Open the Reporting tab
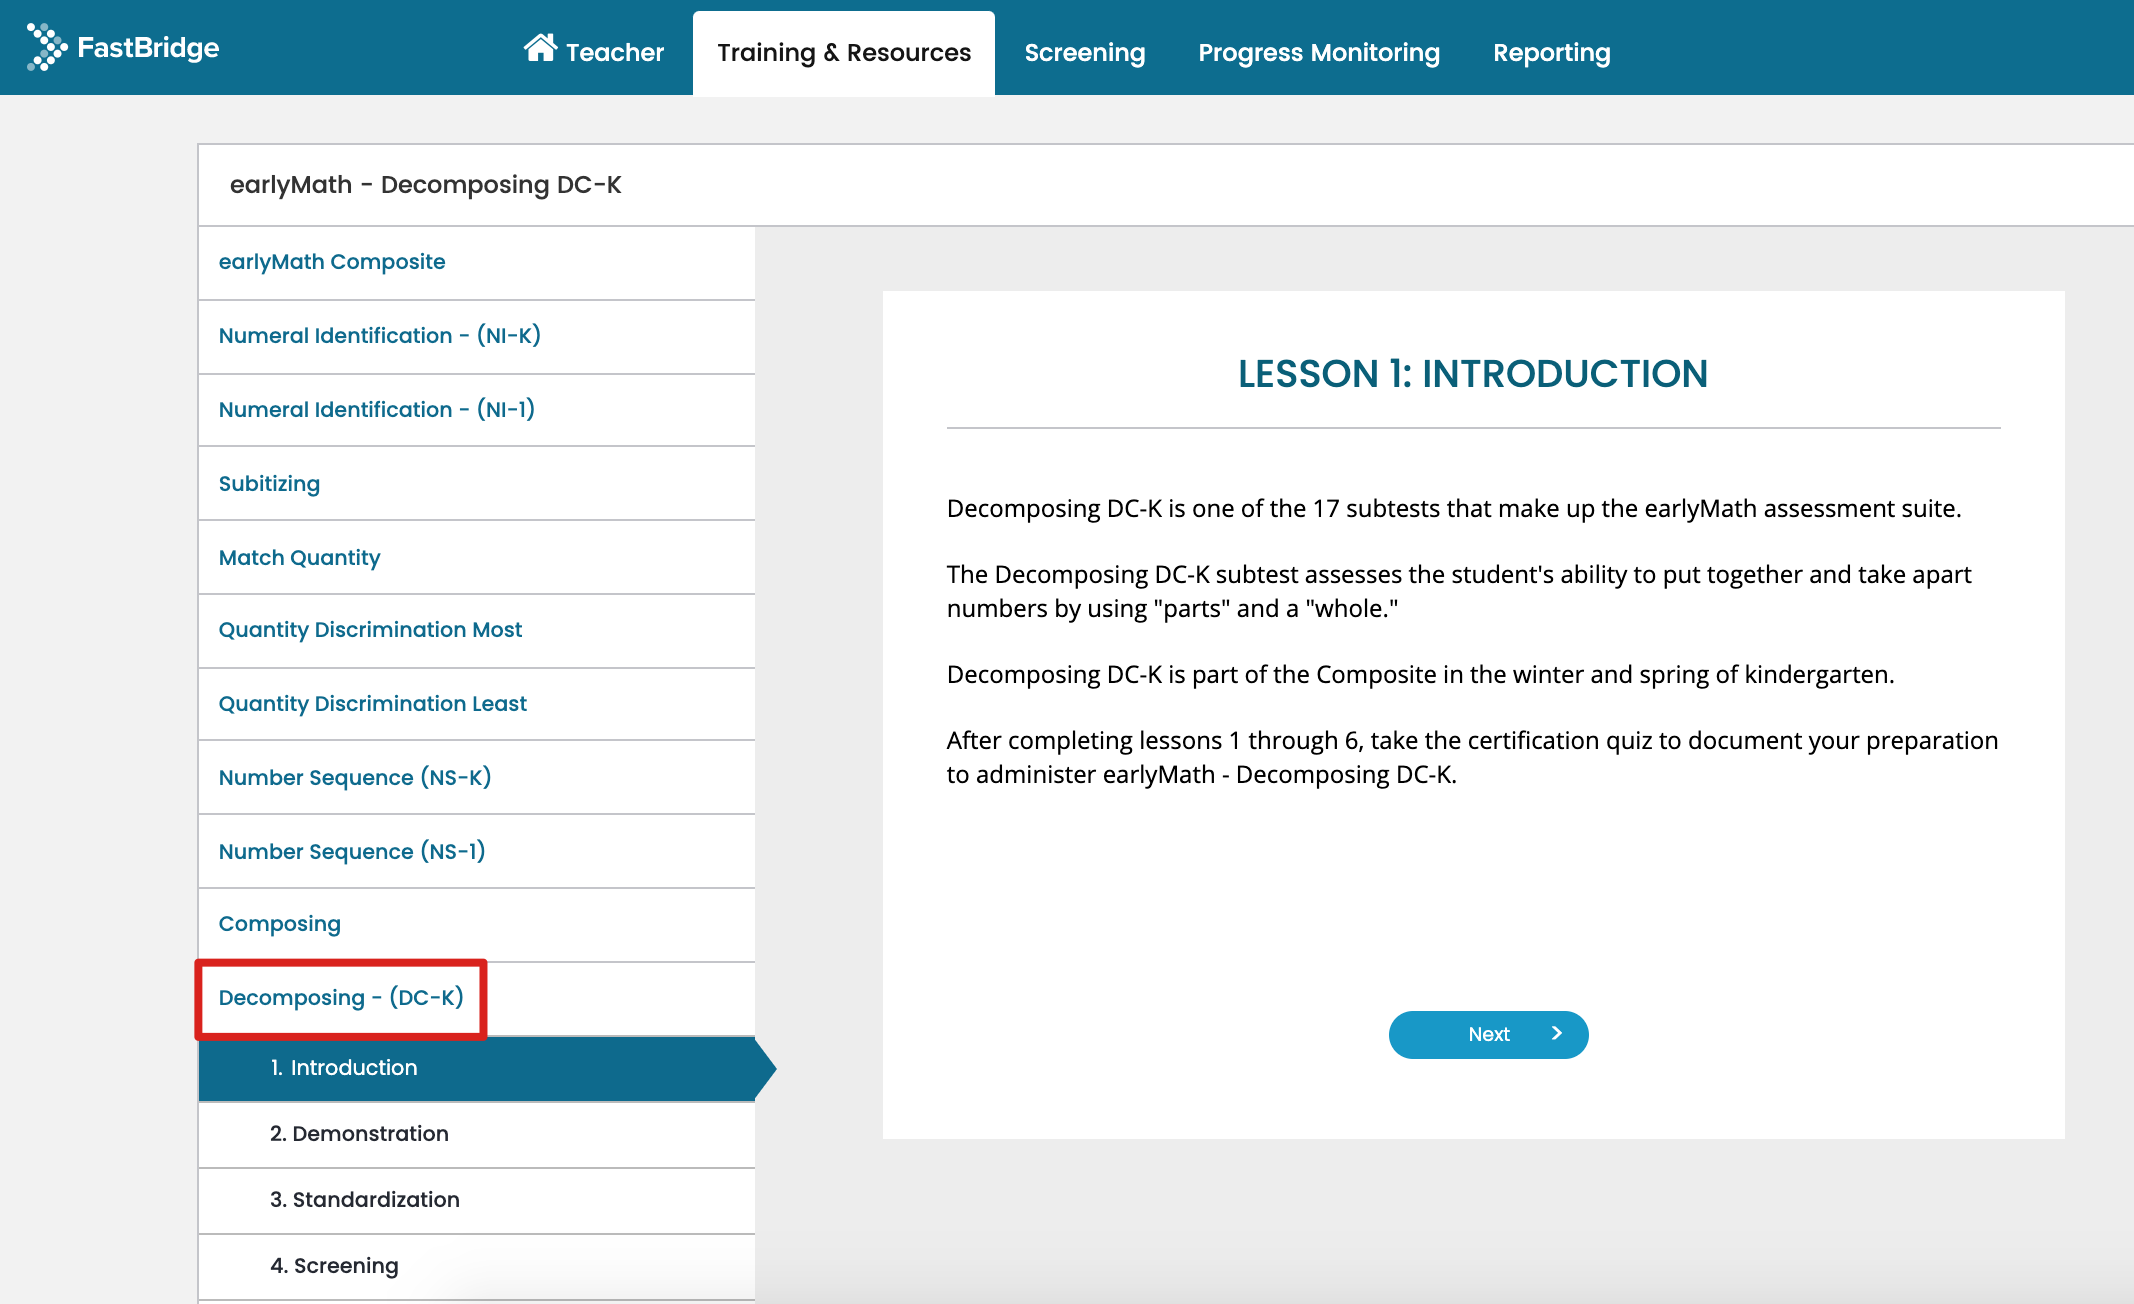The image size is (2134, 1304). point(1552,52)
